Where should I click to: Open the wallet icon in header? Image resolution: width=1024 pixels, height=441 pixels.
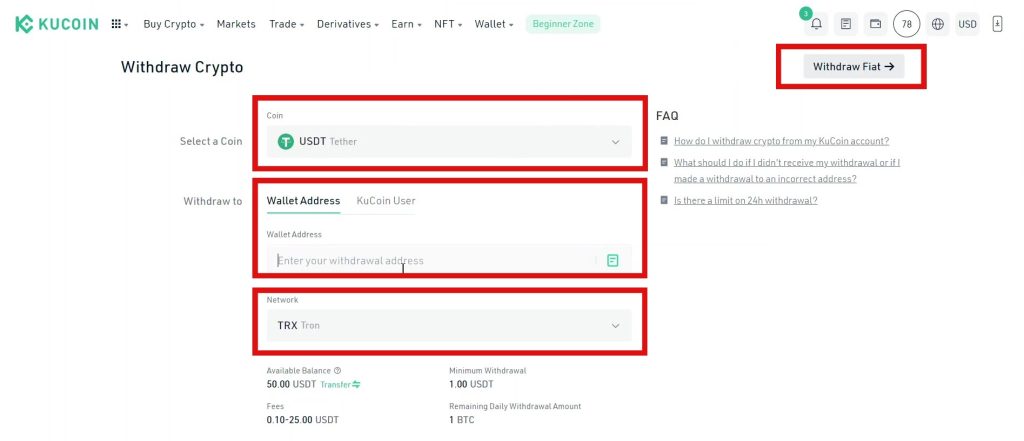pyautogui.click(x=875, y=24)
